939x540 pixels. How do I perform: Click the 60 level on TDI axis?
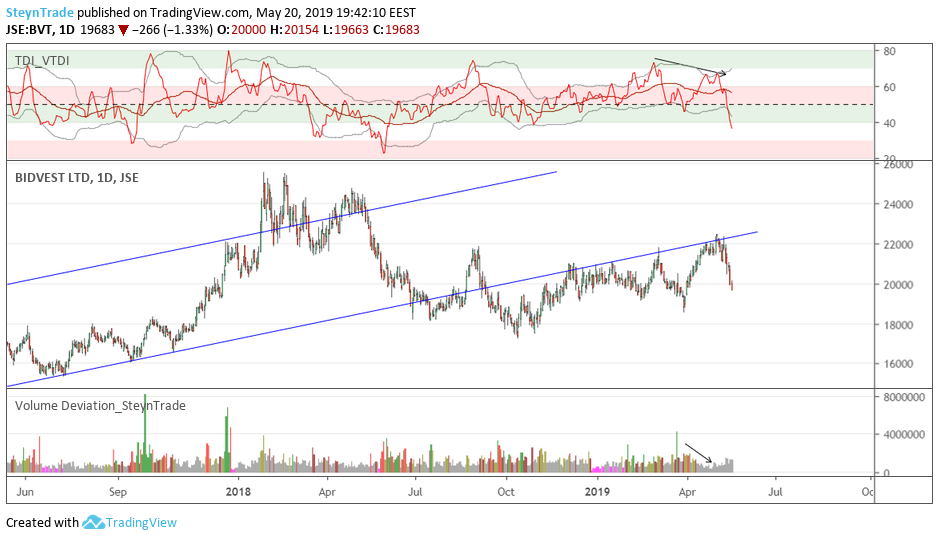(x=889, y=87)
